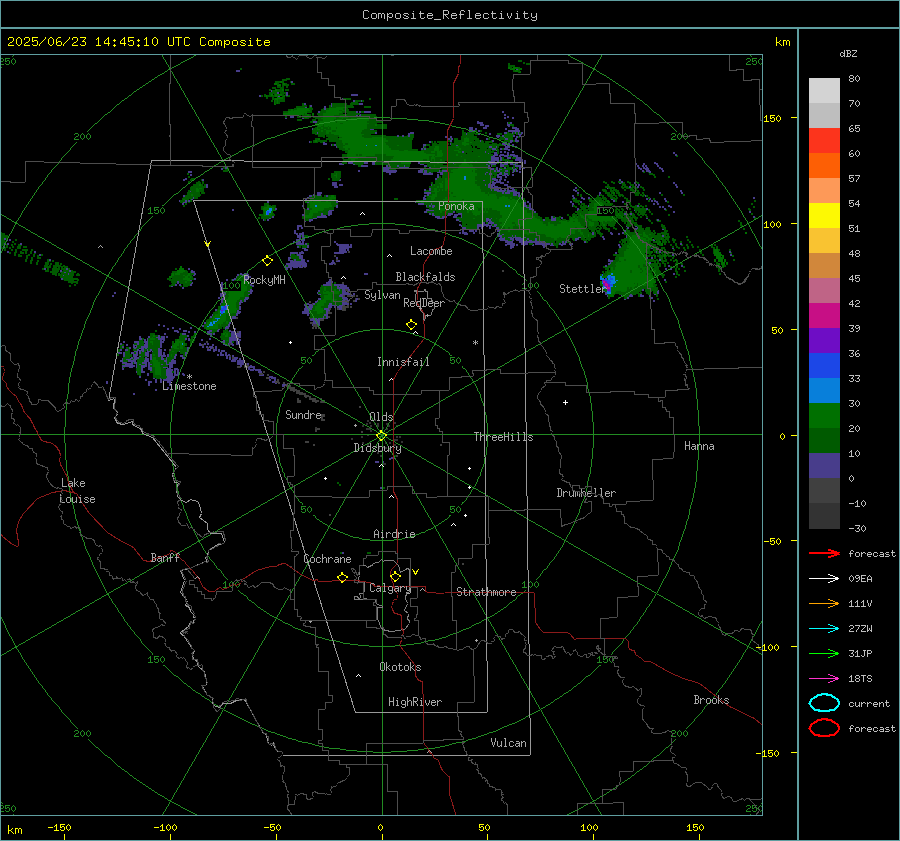Click the Limestone label

coord(189,386)
